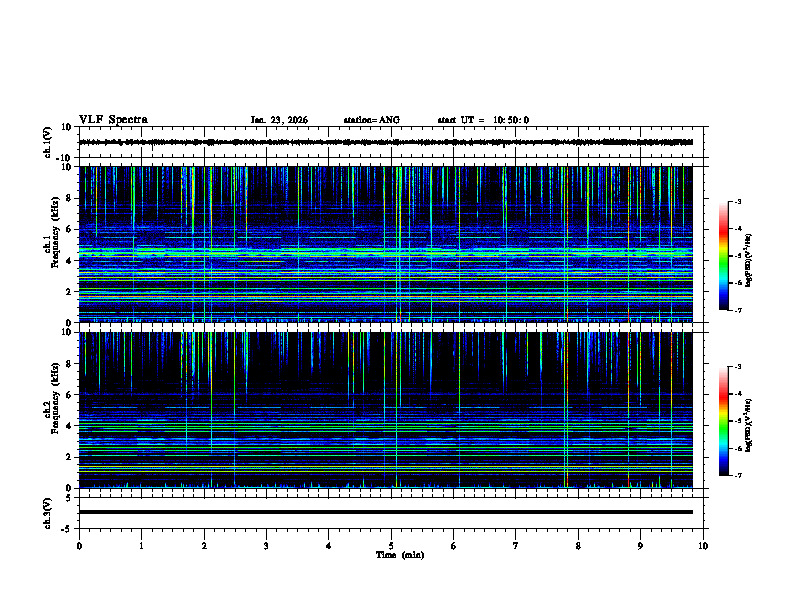Click the red sferic near minute 7.8 in ch.2
This screenshot has width=792, height=612.
pos(567,409)
